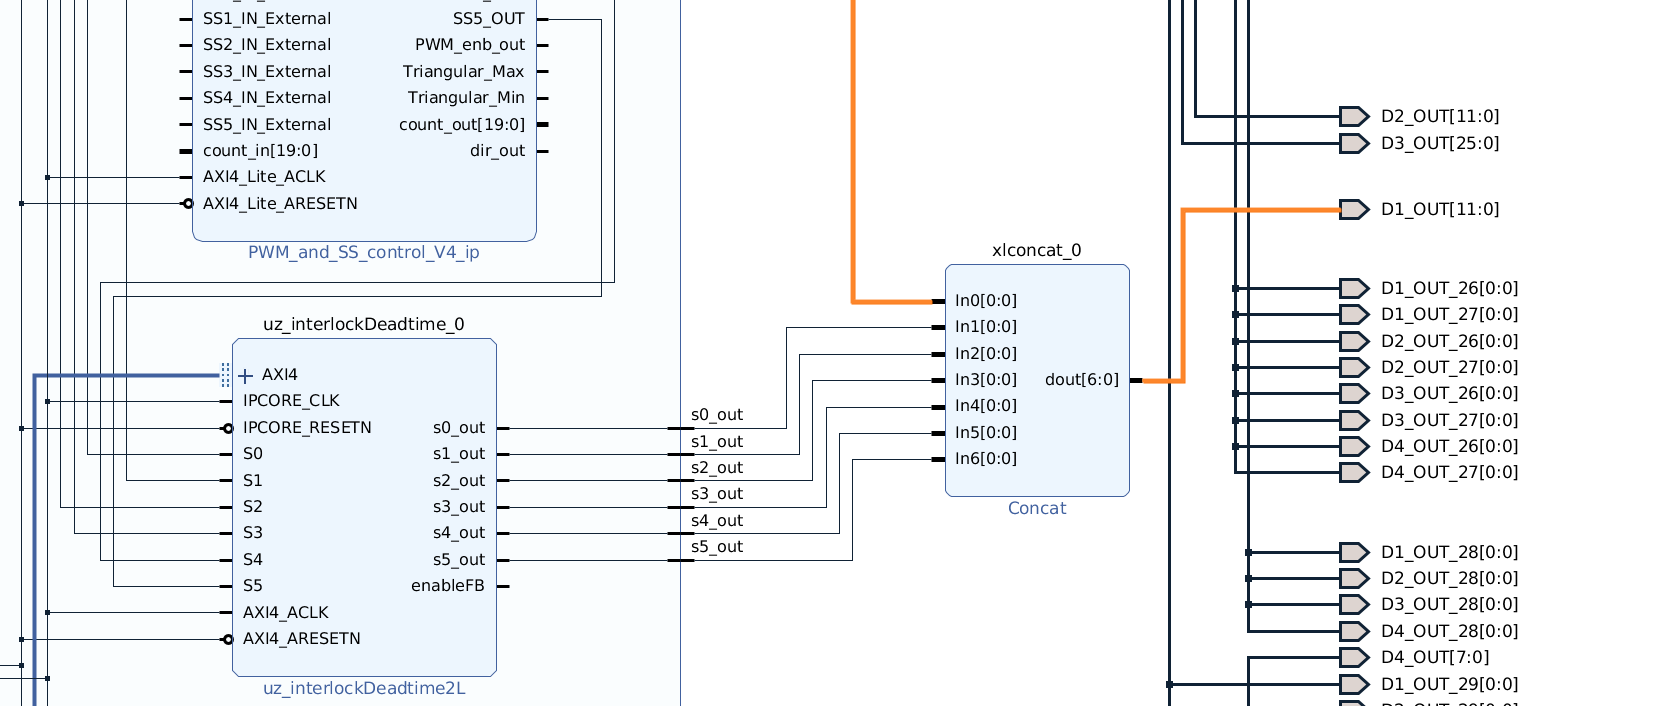Click the PWM_and_SS_control_V4_ip label
This screenshot has width=1659, height=706.
click(363, 253)
